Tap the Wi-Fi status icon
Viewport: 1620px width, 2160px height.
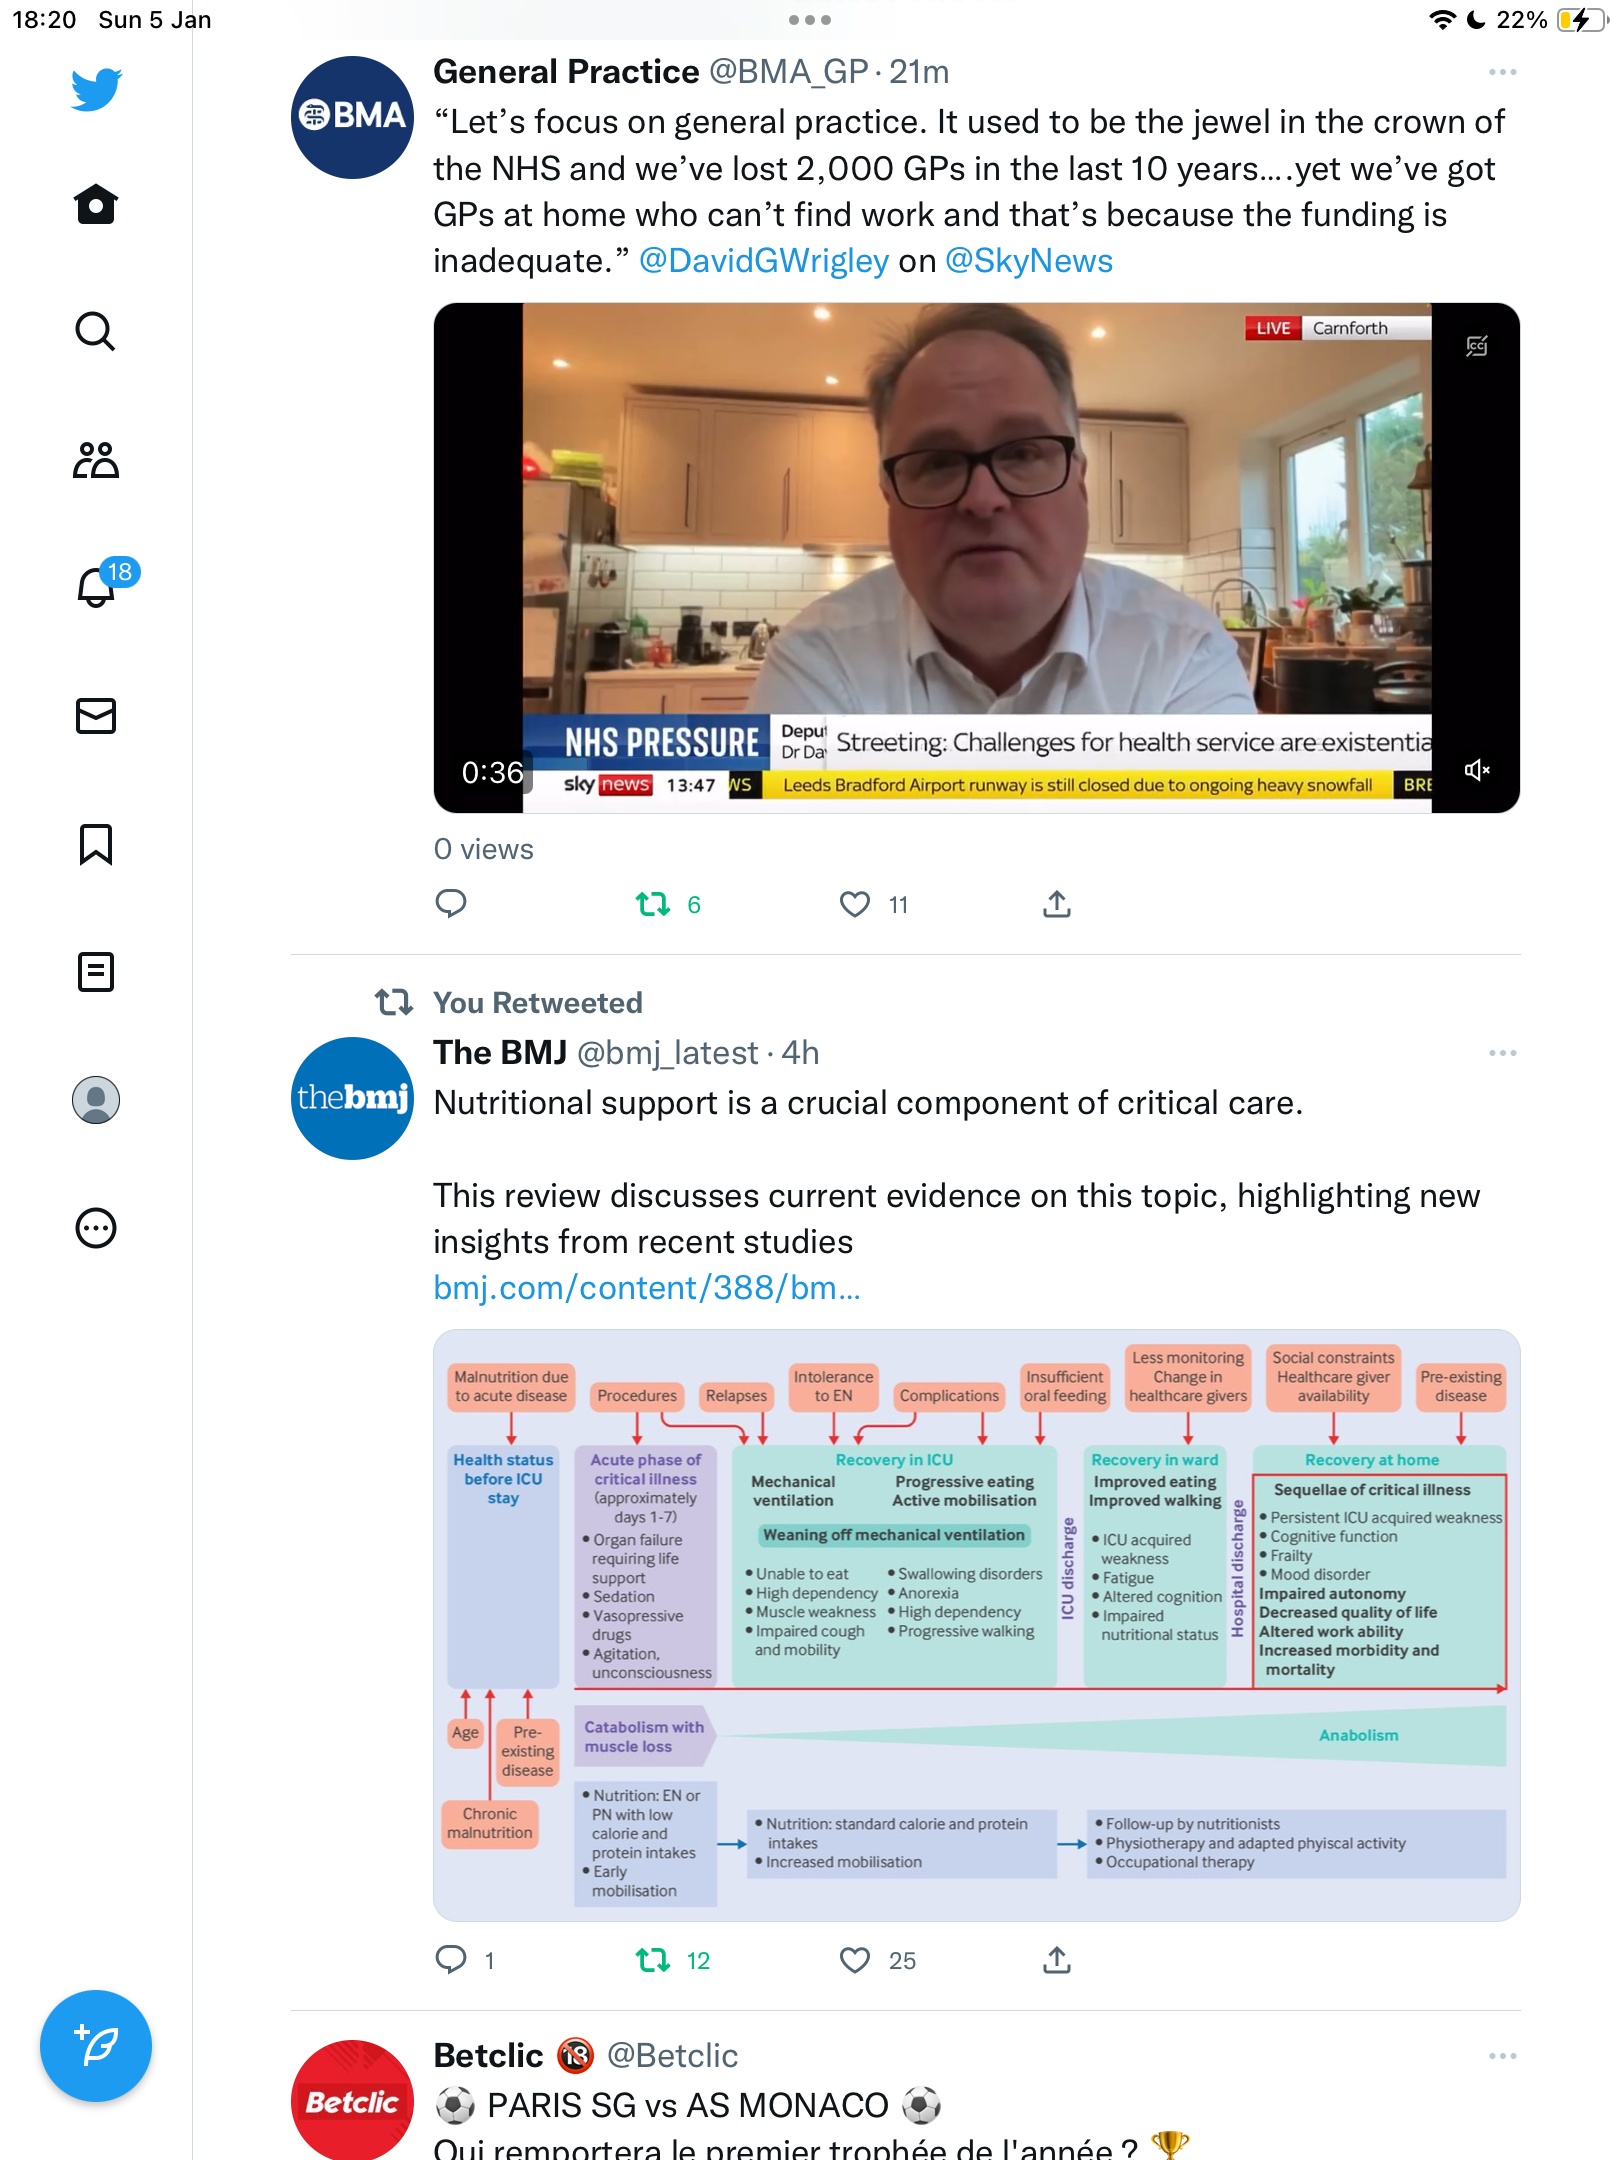tap(1442, 20)
